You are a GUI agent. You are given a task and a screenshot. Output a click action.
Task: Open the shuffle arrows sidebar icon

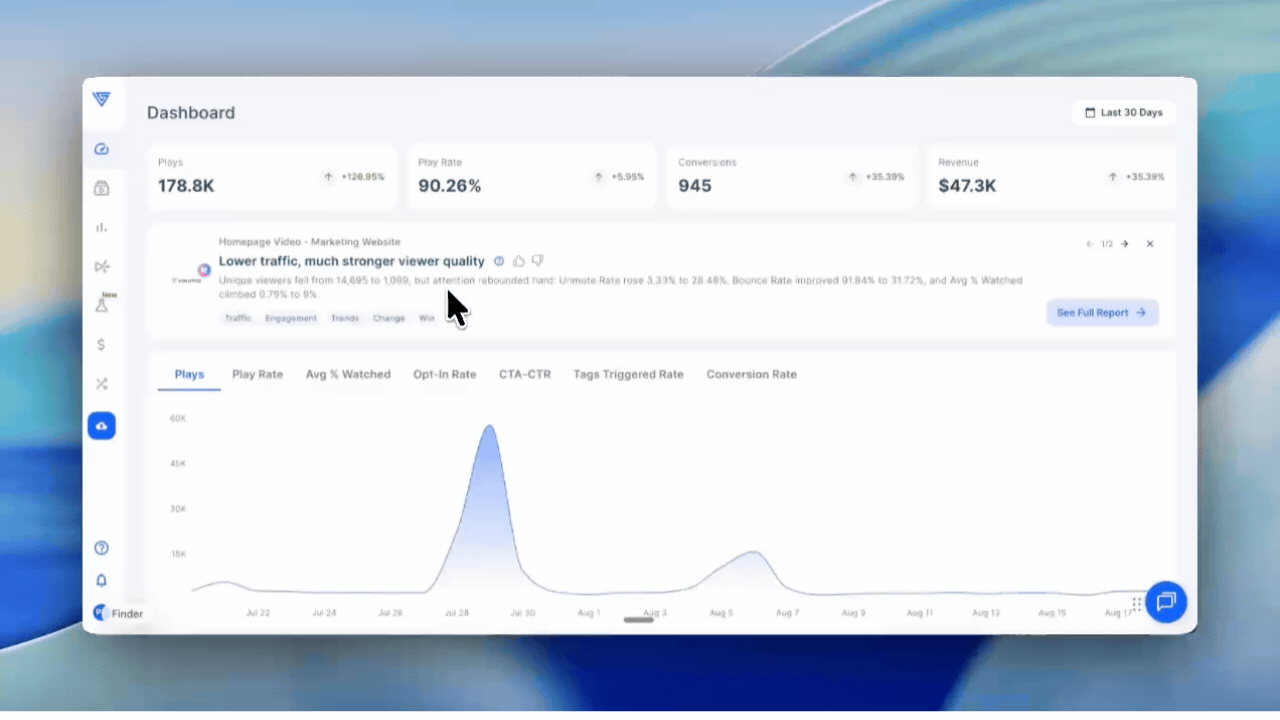pyautogui.click(x=101, y=383)
